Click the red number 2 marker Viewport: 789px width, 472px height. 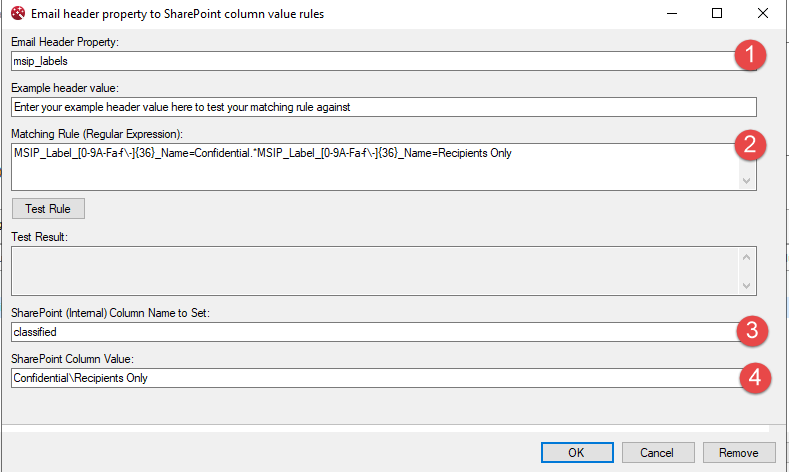click(x=750, y=145)
